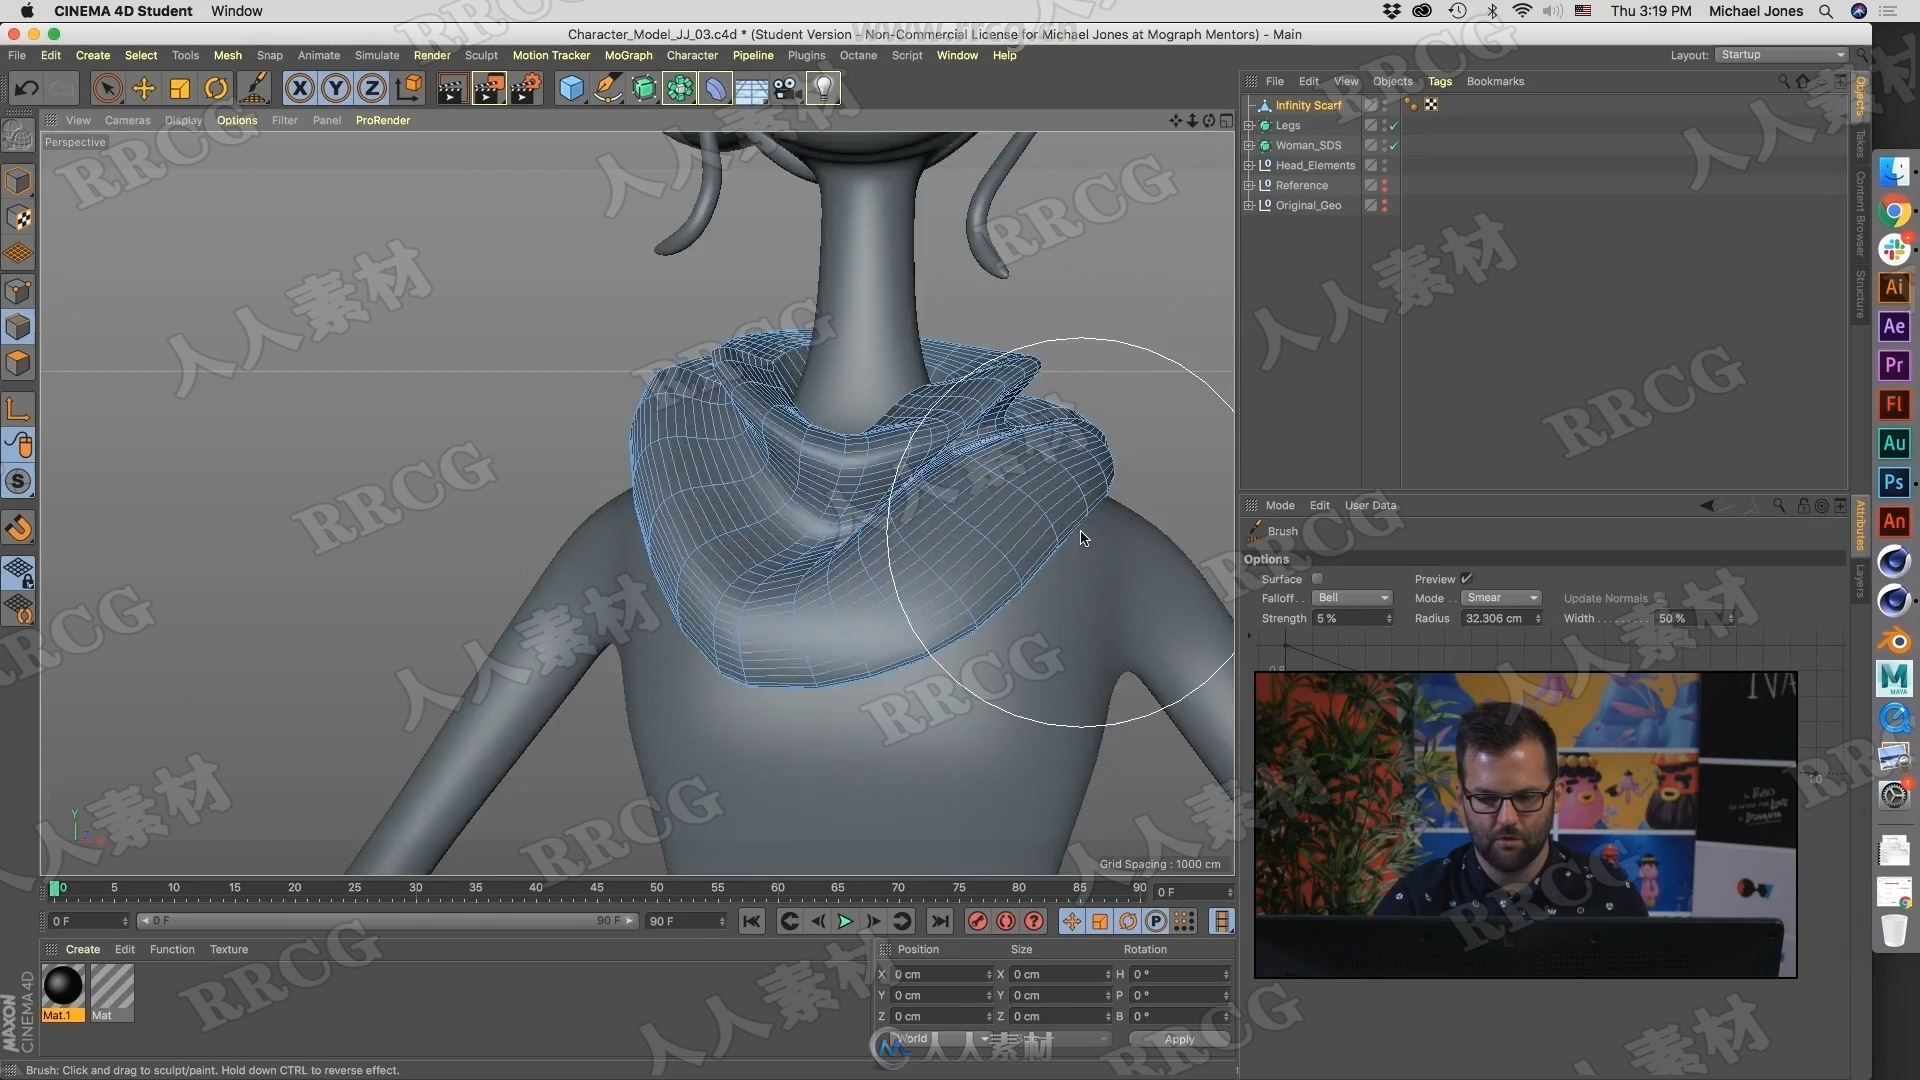This screenshot has height=1080, width=1920.
Task: Click the MoGraph menu item
Action: click(626, 54)
